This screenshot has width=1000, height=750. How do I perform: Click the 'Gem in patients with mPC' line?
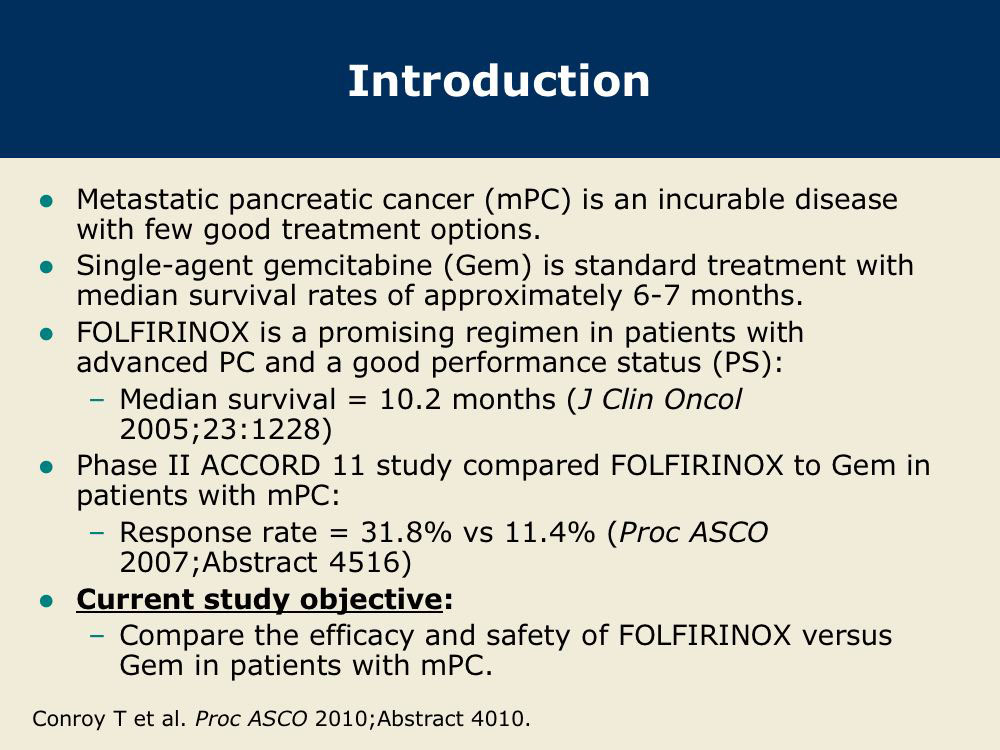pos(306,666)
